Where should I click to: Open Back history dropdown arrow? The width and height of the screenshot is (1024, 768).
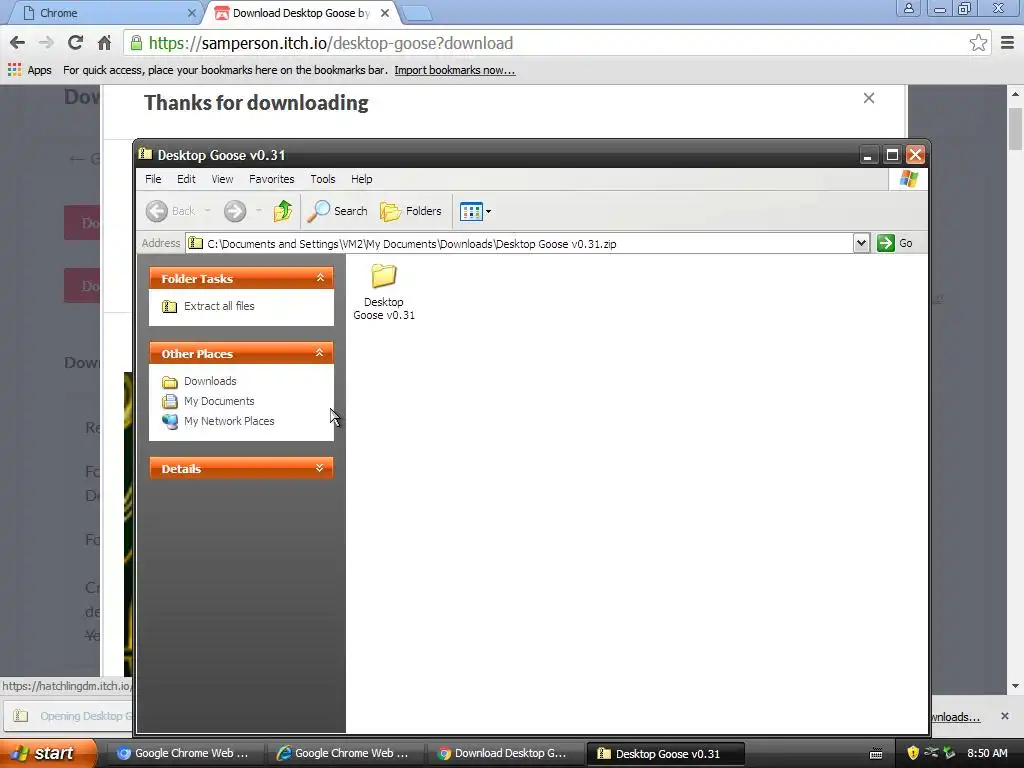click(208, 211)
